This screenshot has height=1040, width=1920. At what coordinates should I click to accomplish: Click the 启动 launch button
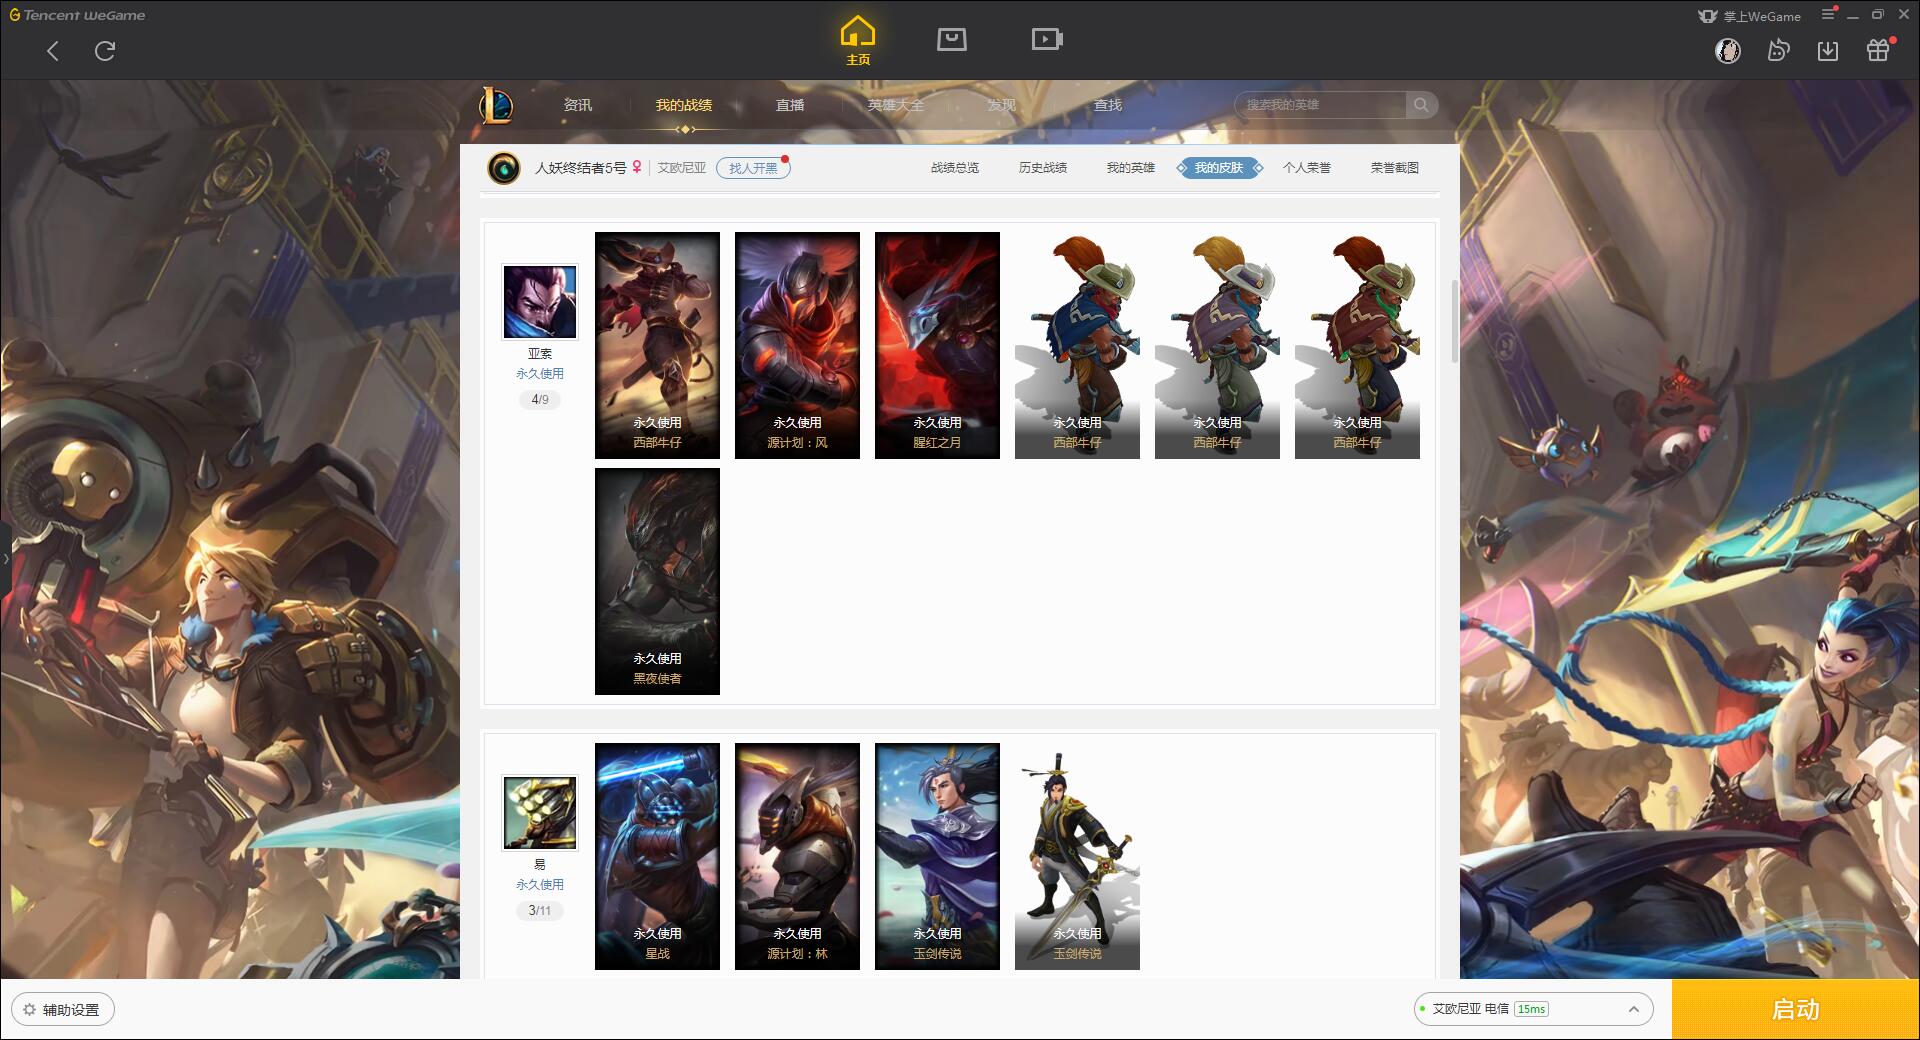pyautogui.click(x=1796, y=1009)
